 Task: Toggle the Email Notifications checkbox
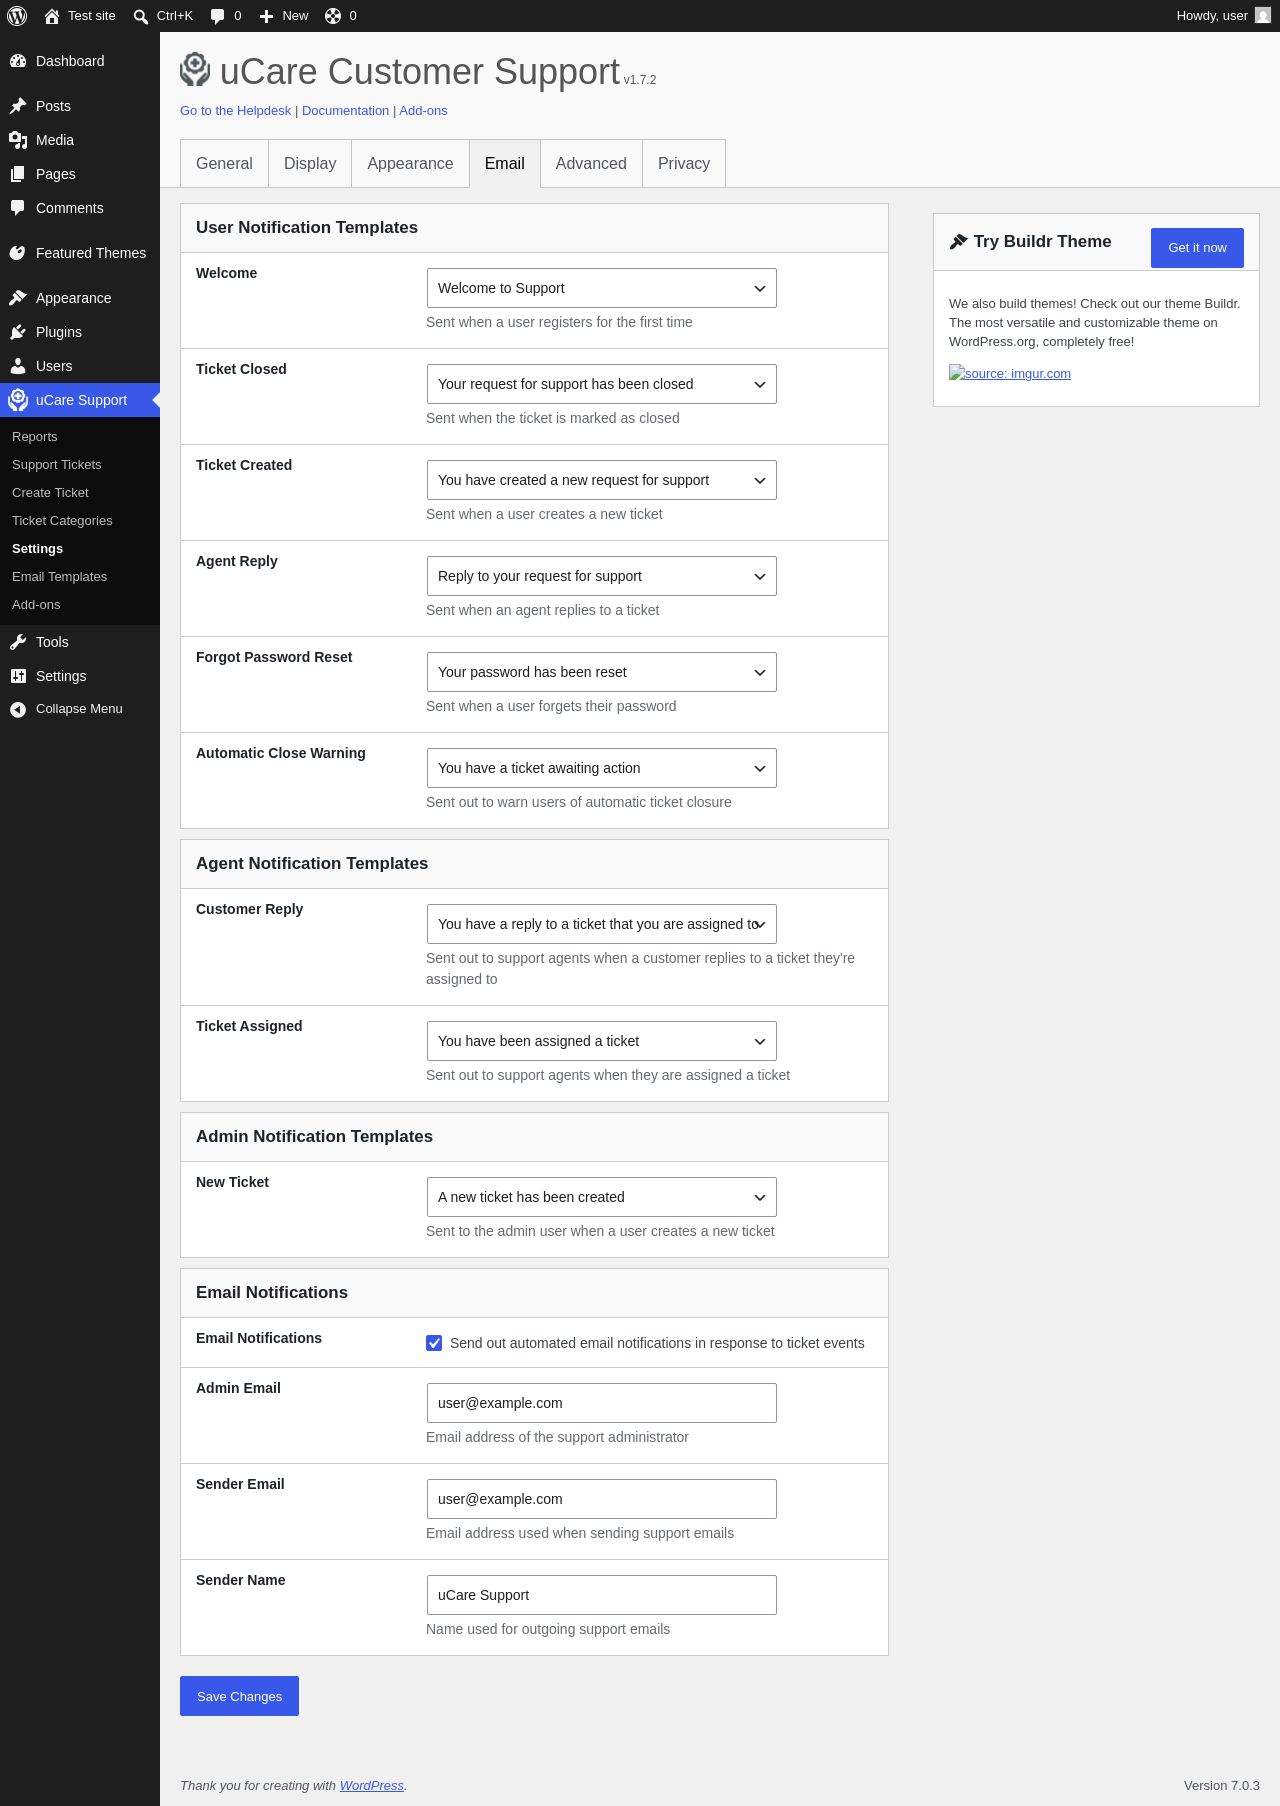coord(434,1343)
